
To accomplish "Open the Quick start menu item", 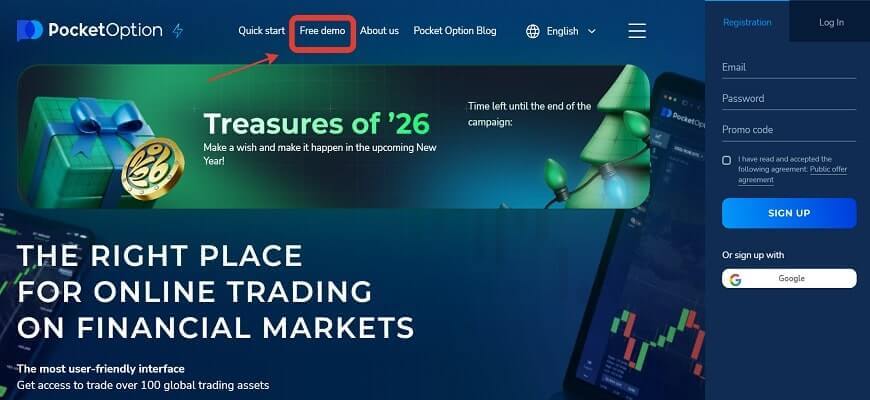I will click(261, 31).
